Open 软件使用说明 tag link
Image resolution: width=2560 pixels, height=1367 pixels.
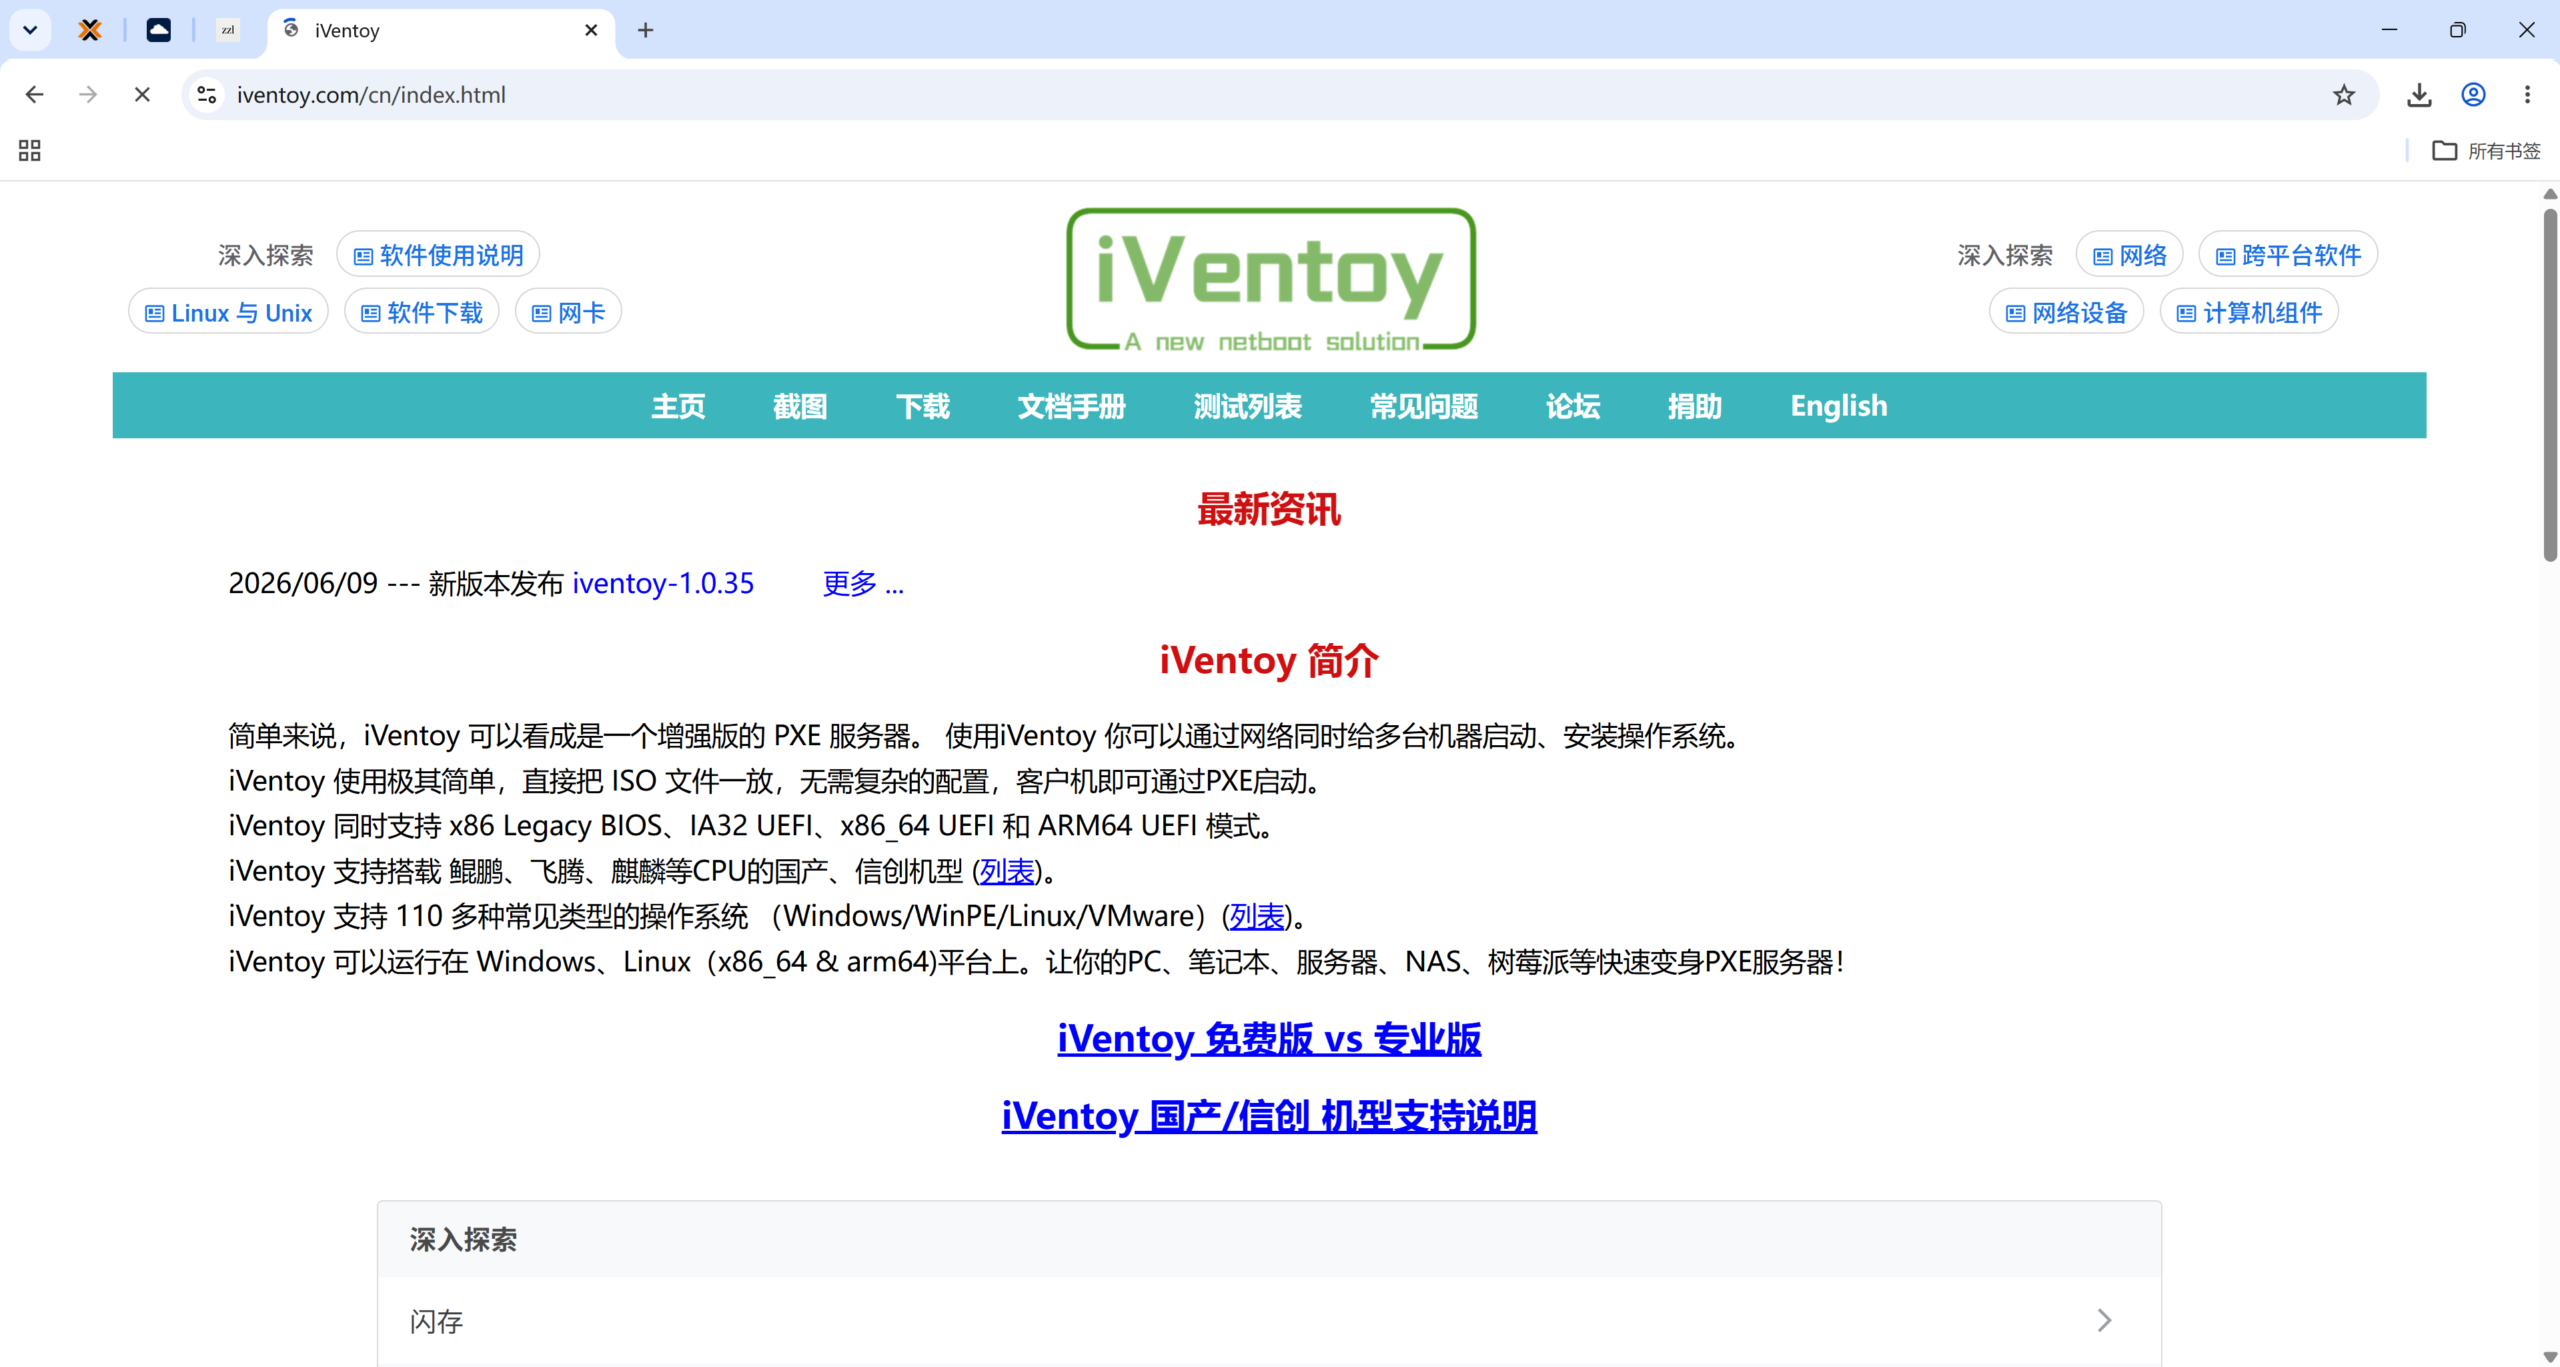pos(438,255)
